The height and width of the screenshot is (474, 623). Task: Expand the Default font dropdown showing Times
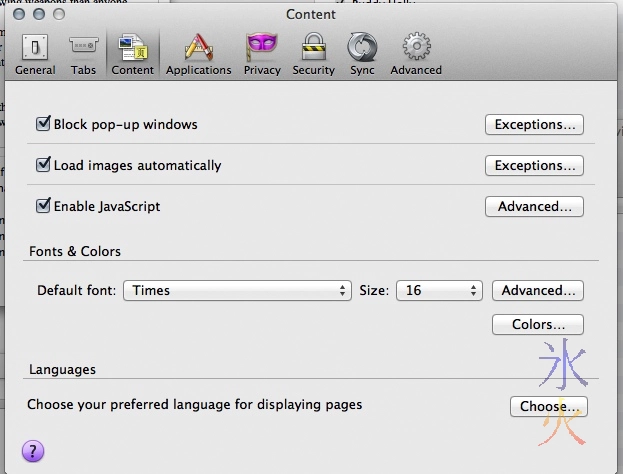click(236, 290)
